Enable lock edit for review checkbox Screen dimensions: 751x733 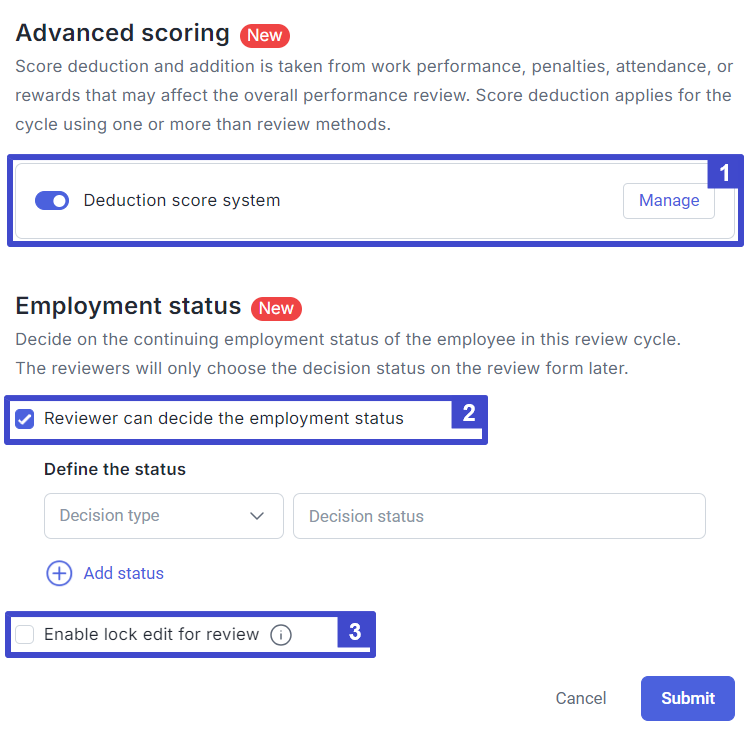24,634
